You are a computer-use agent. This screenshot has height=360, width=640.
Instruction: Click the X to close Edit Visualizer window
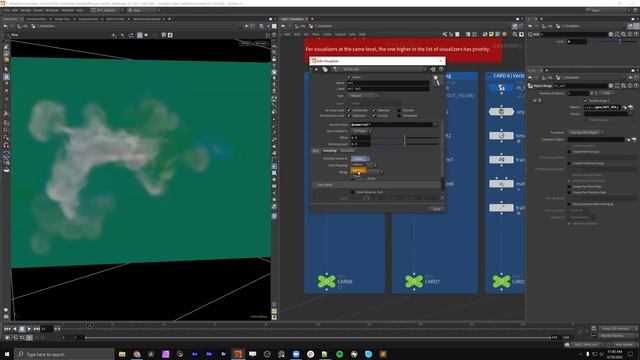click(x=441, y=61)
